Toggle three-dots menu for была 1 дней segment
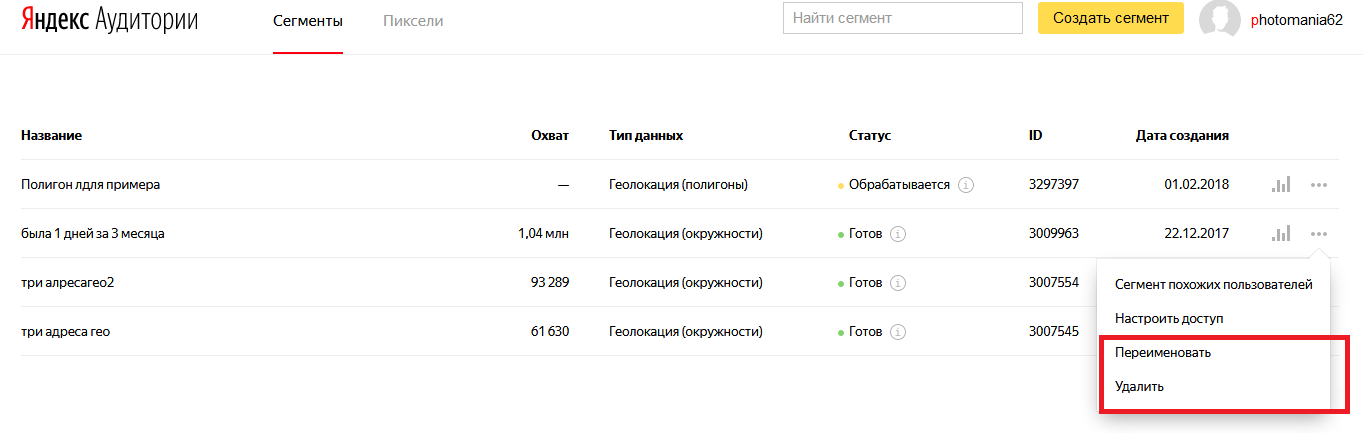 (x=1319, y=234)
